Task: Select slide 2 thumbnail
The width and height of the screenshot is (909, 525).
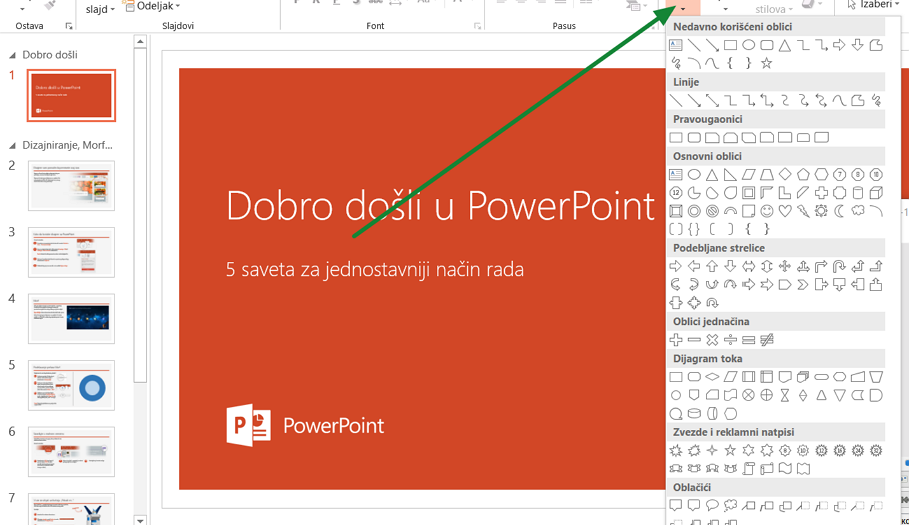Action: pos(71,185)
